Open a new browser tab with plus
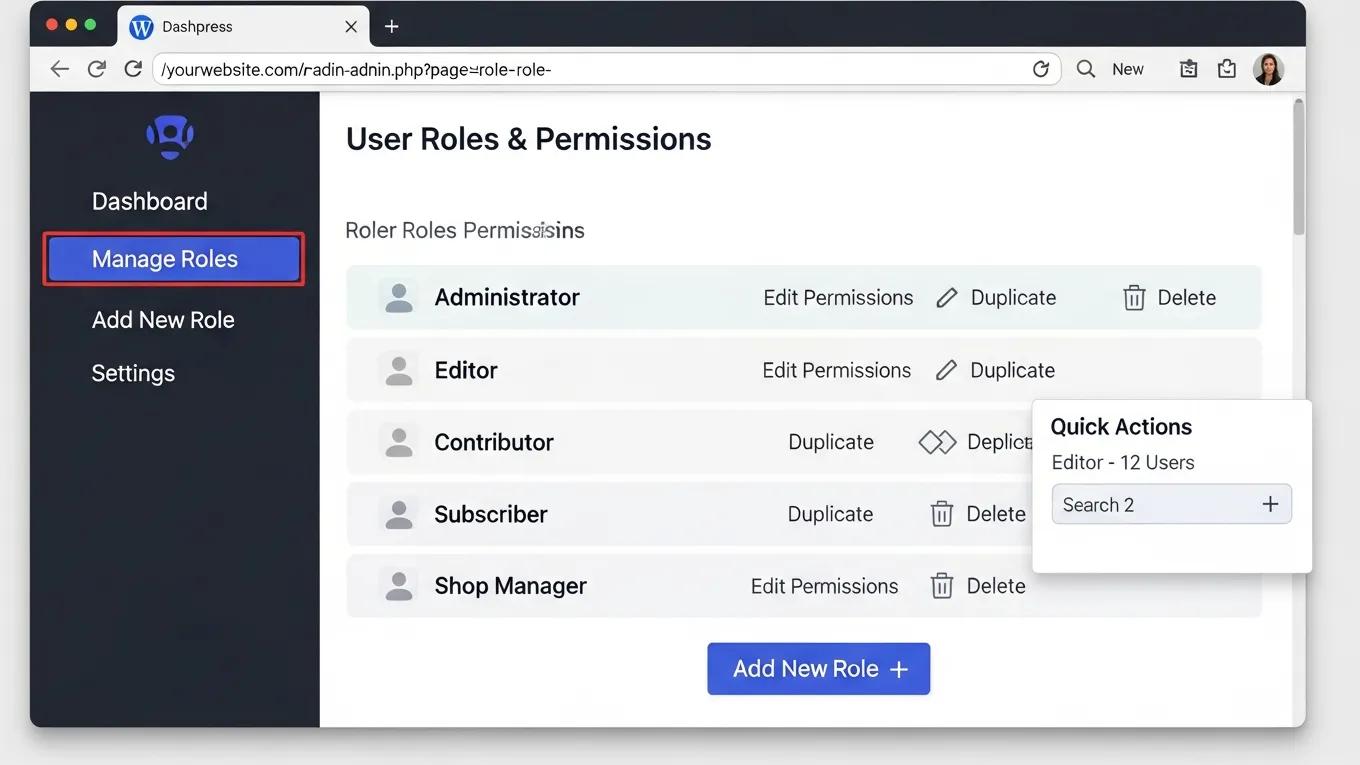Image resolution: width=1360 pixels, height=765 pixels. tap(392, 27)
